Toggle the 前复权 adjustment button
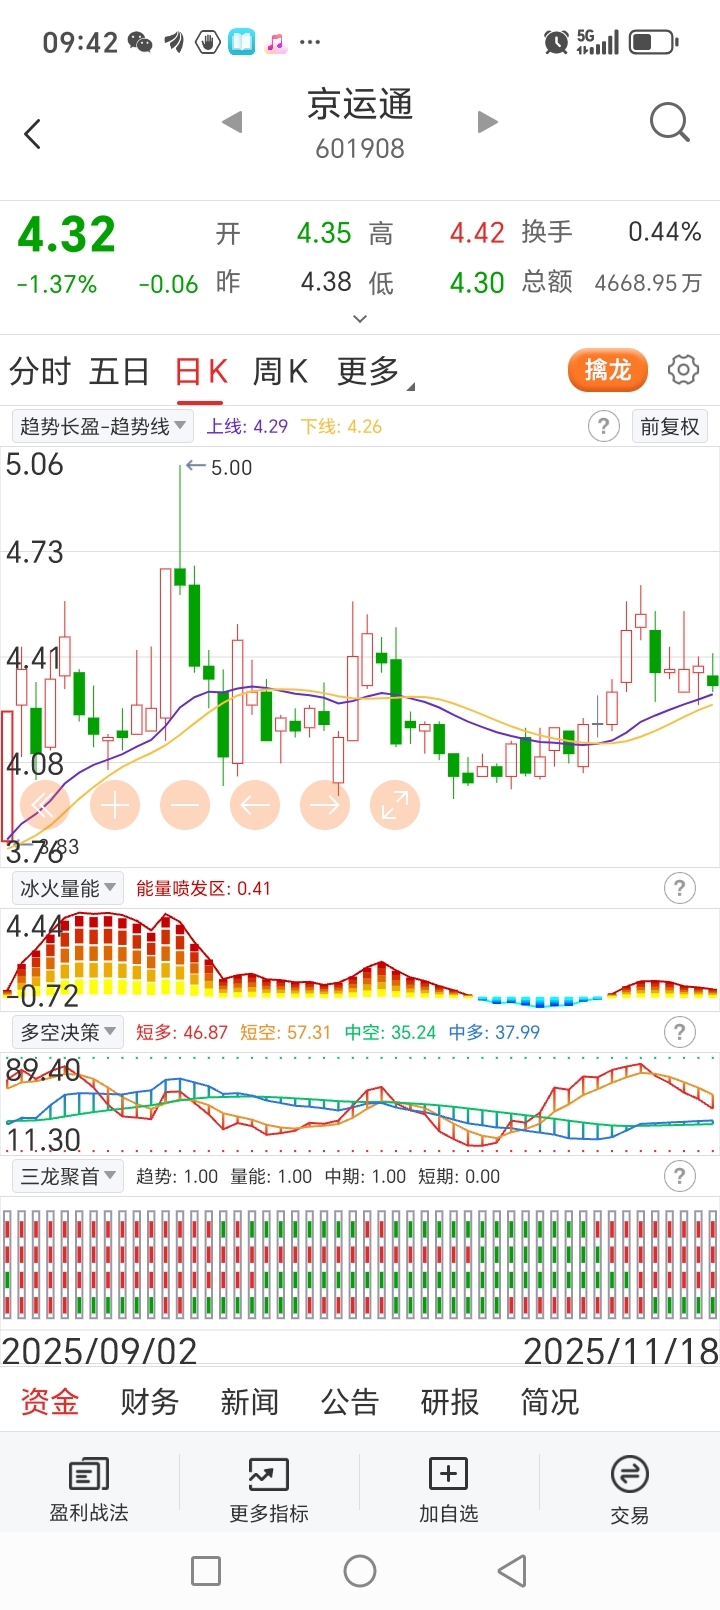The width and height of the screenshot is (720, 1610). (x=670, y=427)
